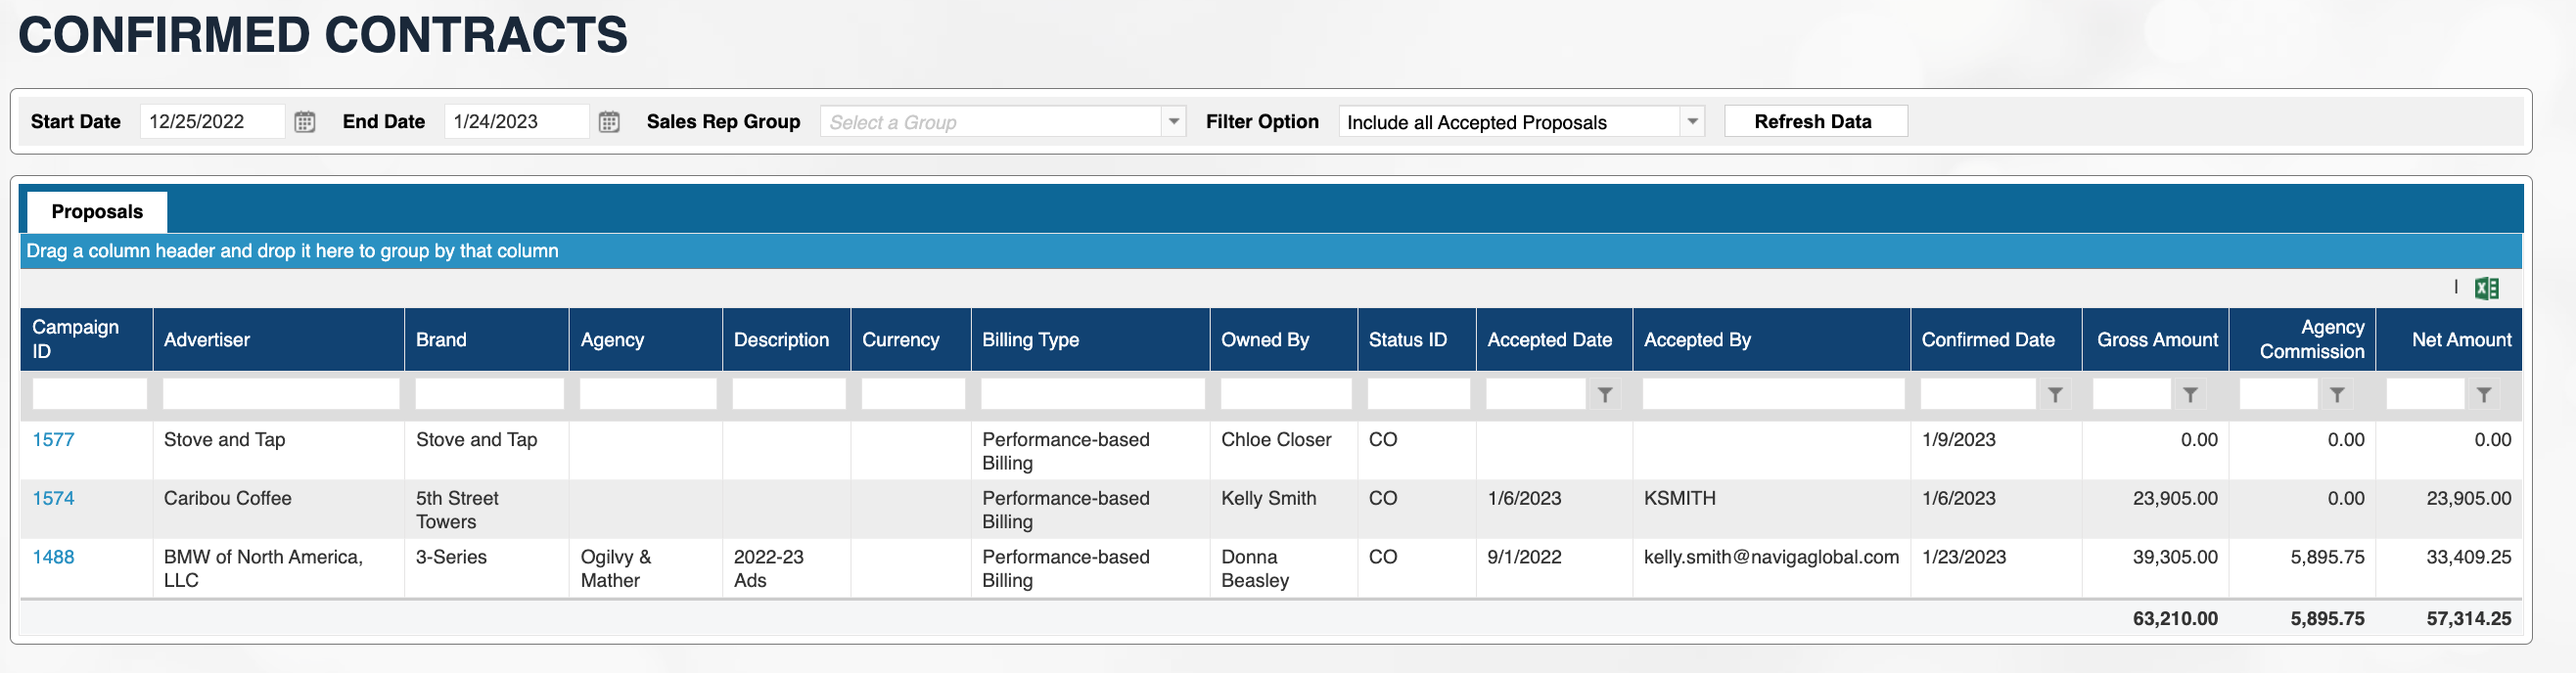Sort by the Advertiser column header
This screenshot has height=673, width=2576.
[207, 340]
